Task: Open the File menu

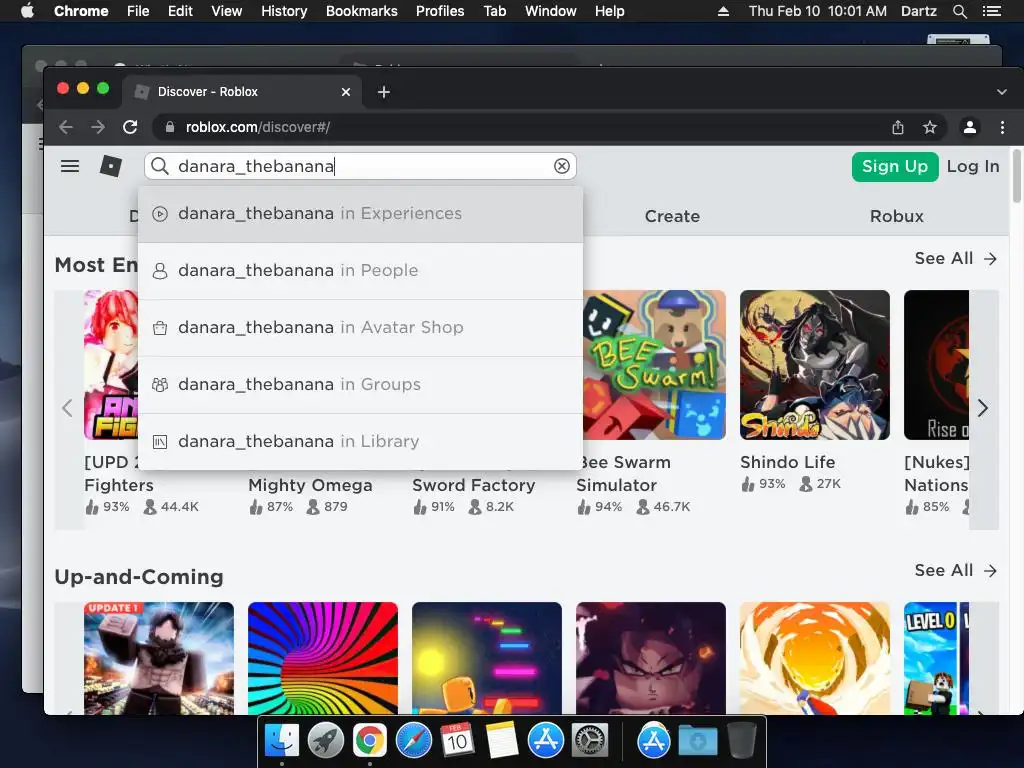Action: click(x=138, y=11)
